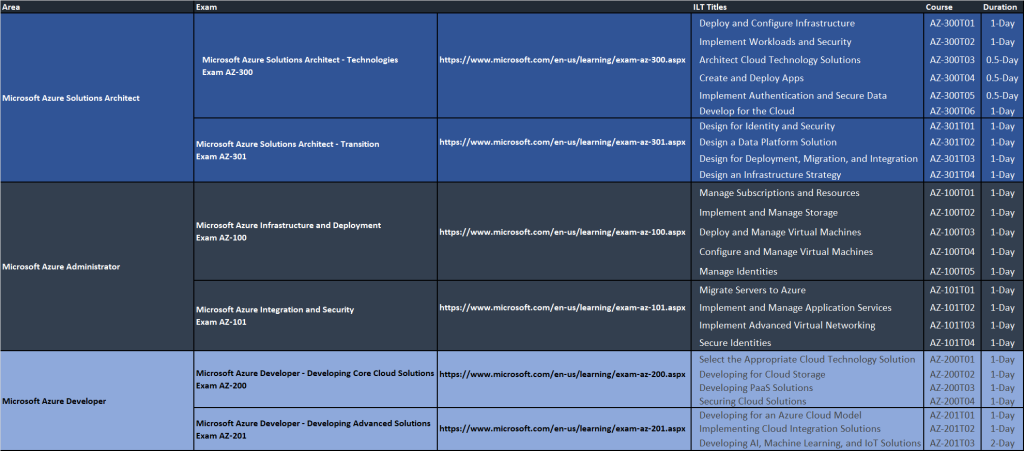
Task: Select the Exam AZ-301 Transition cell
Action: click(x=315, y=150)
